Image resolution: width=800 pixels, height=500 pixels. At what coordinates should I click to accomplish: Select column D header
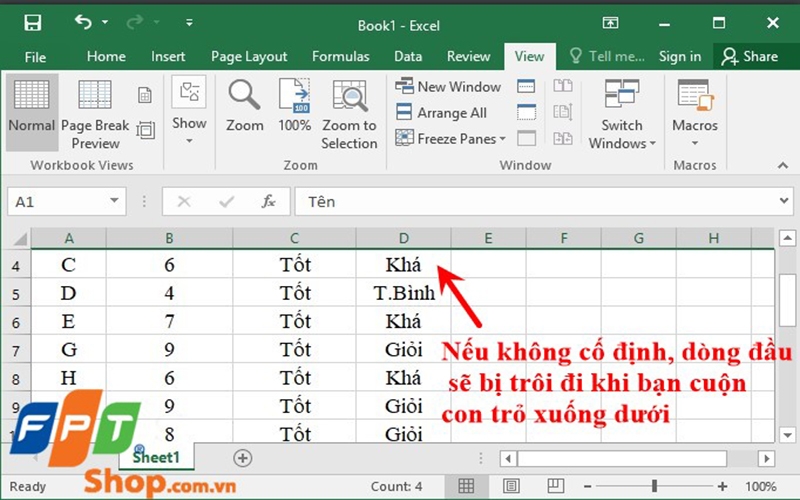404,238
